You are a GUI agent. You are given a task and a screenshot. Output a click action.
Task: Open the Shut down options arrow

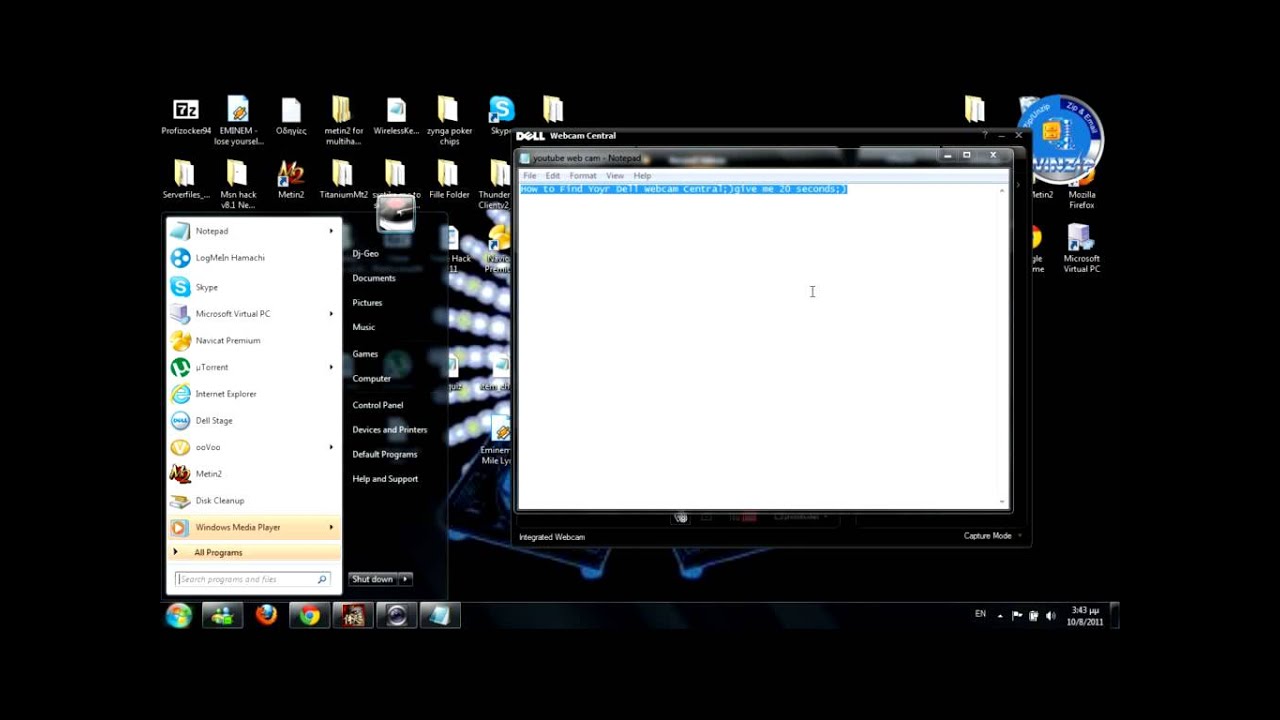(405, 579)
